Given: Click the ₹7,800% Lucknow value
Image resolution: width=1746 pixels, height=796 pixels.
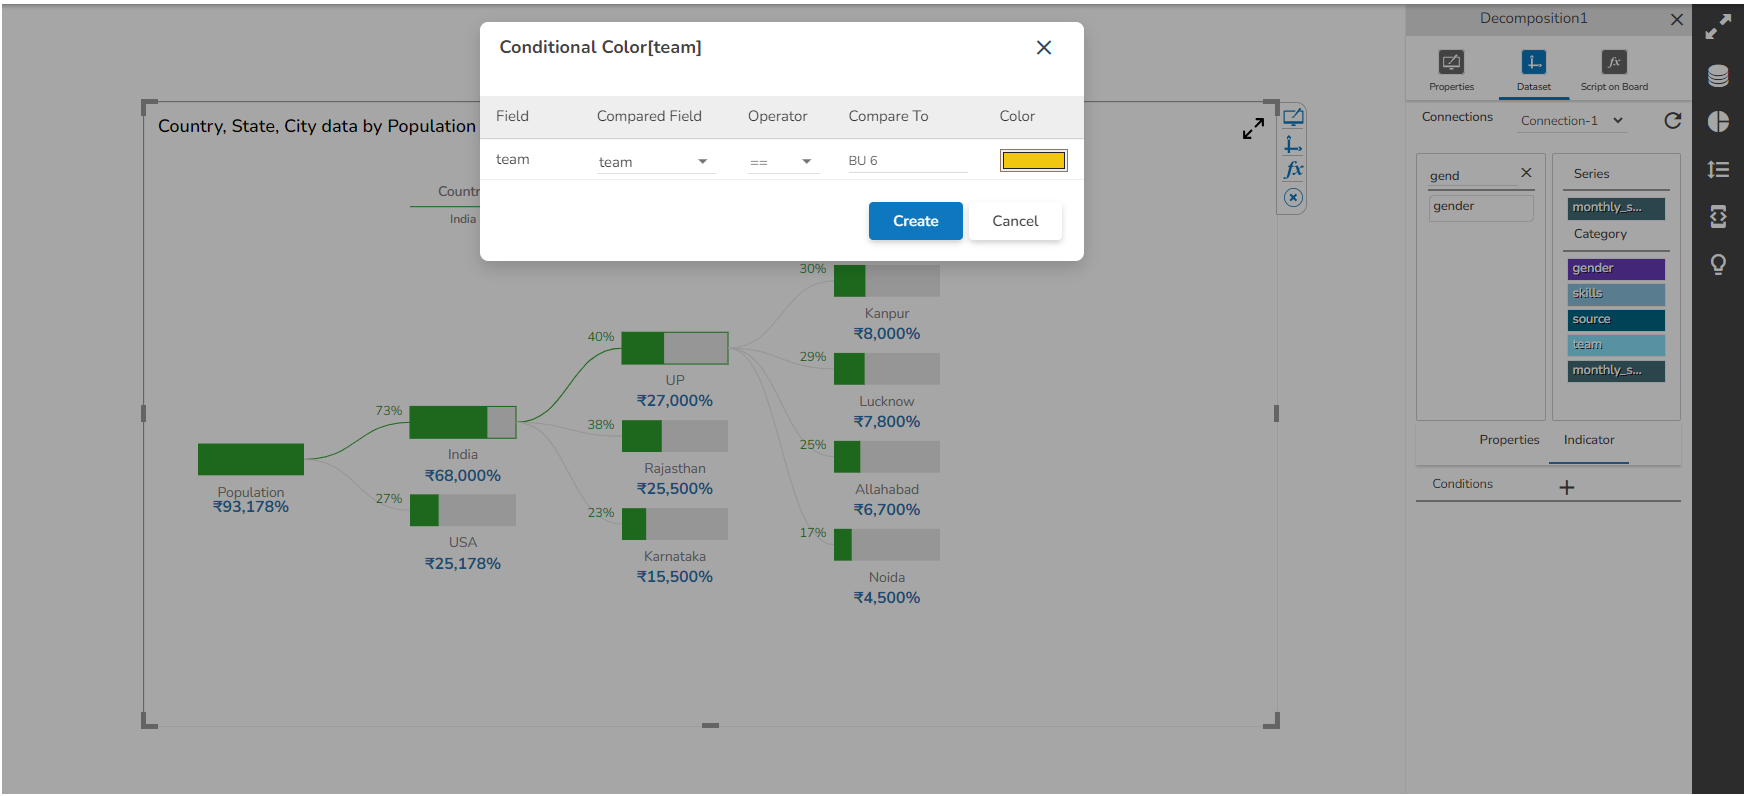Looking at the screenshot, I should (887, 422).
